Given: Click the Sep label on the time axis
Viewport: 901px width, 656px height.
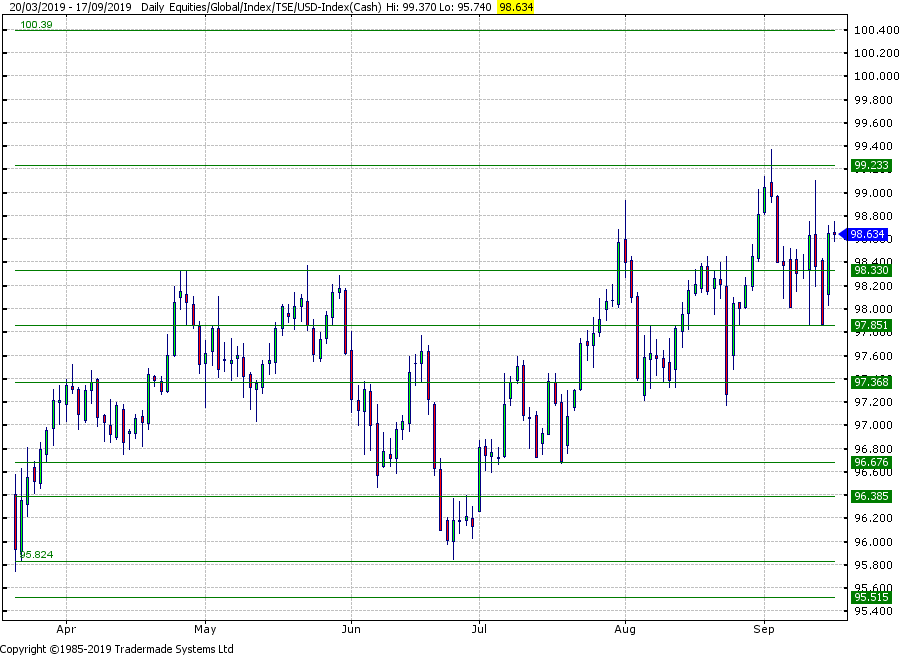Looking at the screenshot, I should point(764,630).
